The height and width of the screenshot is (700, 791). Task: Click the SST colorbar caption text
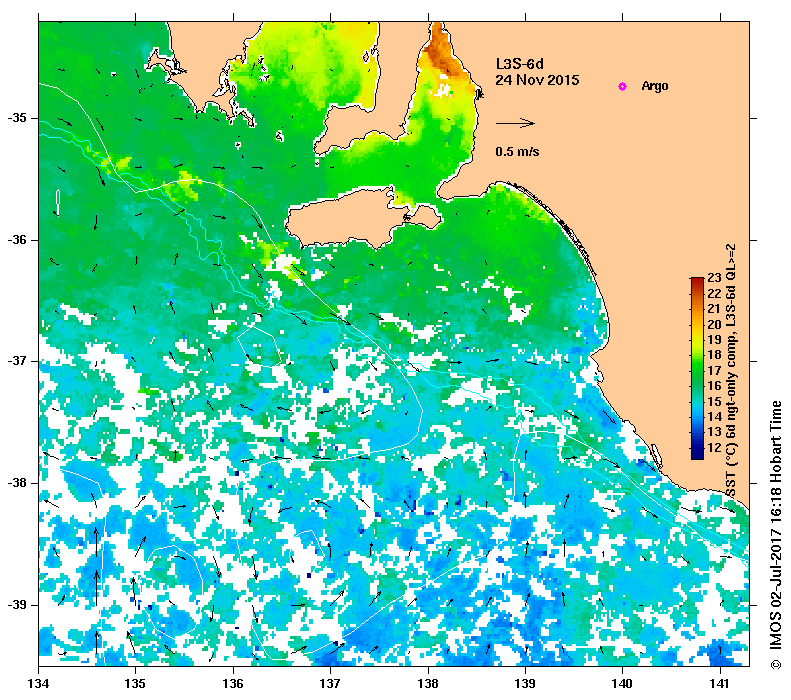731,370
